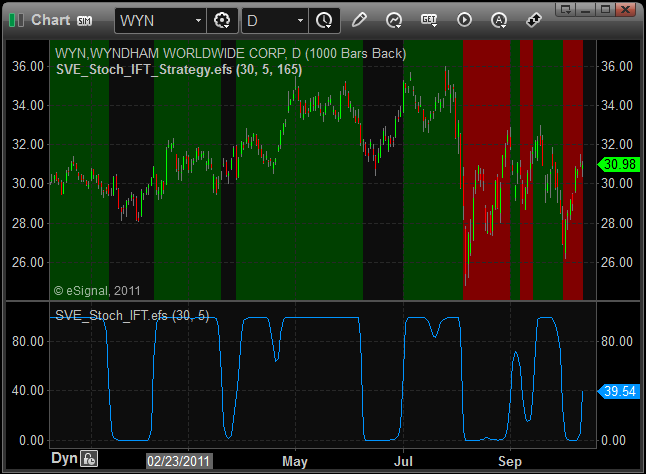Click the 39.54 indicator value tag
The height and width of the screenshot is (474, 646).
[x=619, y=391]
